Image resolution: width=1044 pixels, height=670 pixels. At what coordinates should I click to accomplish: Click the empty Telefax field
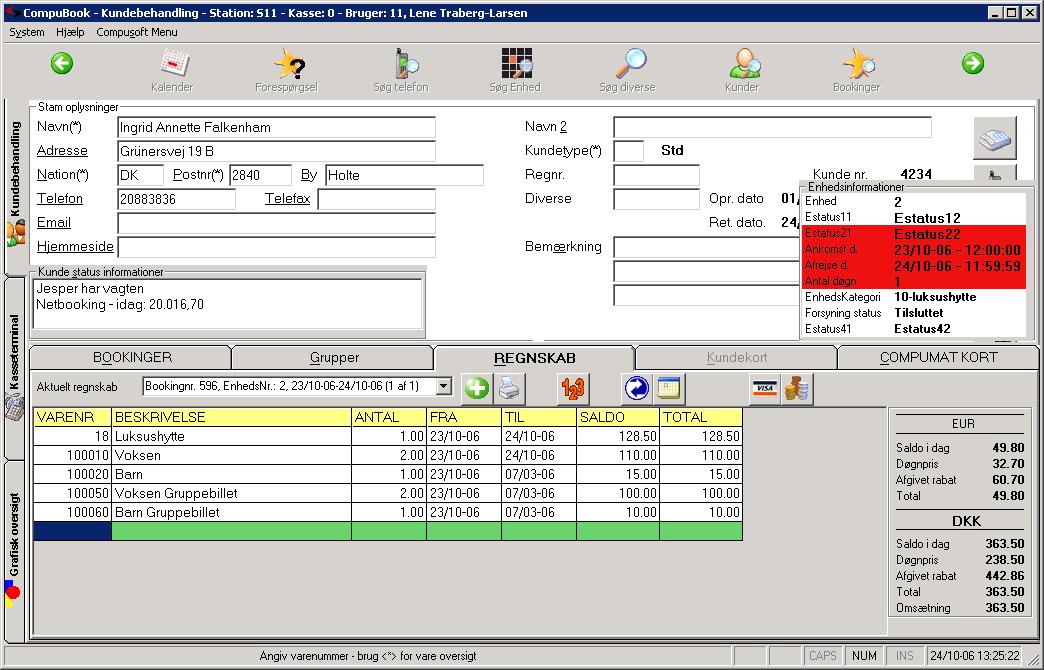pos(377,199)
